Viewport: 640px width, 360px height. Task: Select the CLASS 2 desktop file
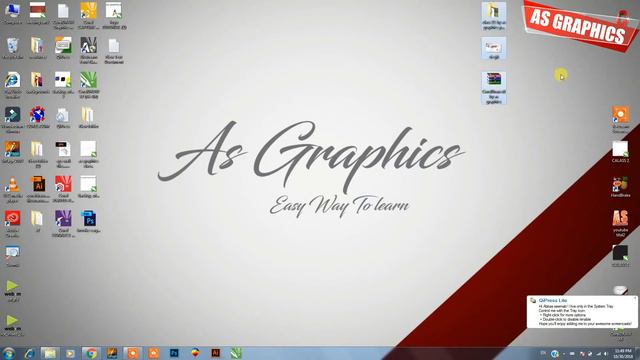pyautogui.click(x=620, y=152)
